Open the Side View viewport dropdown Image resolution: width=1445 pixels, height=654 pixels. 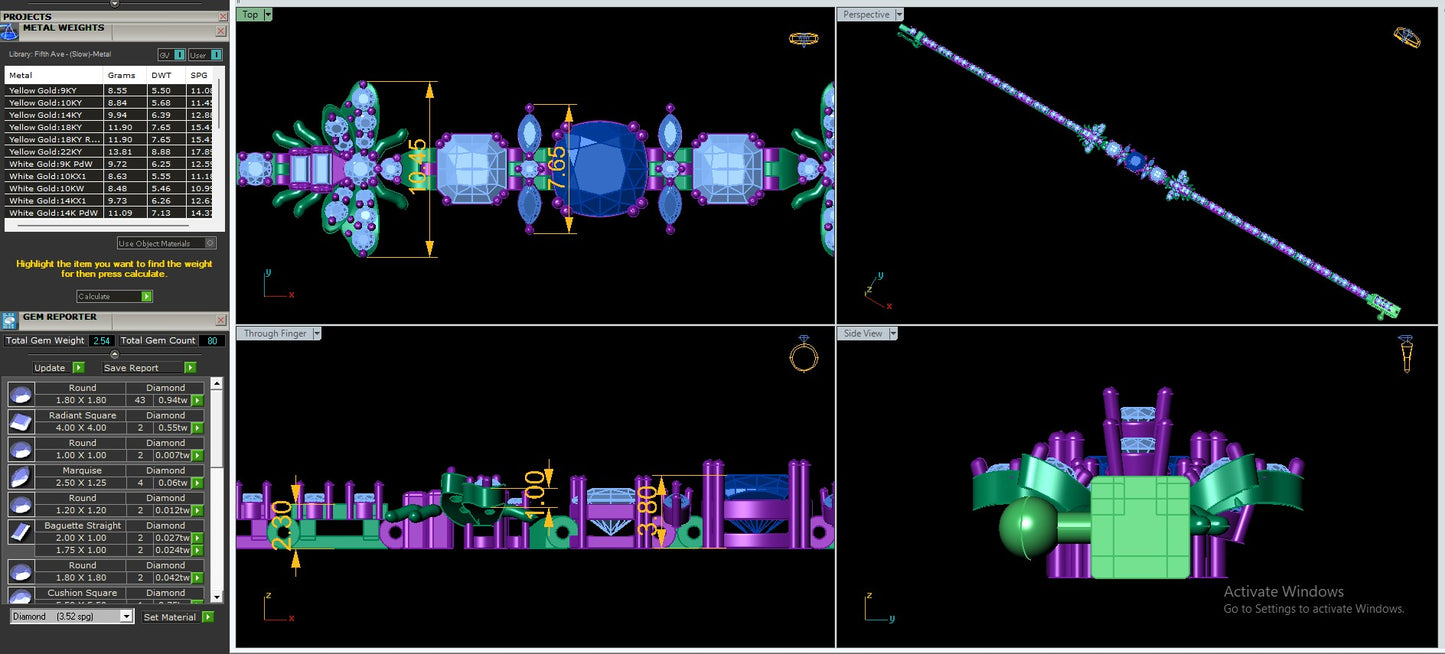tap(892, 333)
